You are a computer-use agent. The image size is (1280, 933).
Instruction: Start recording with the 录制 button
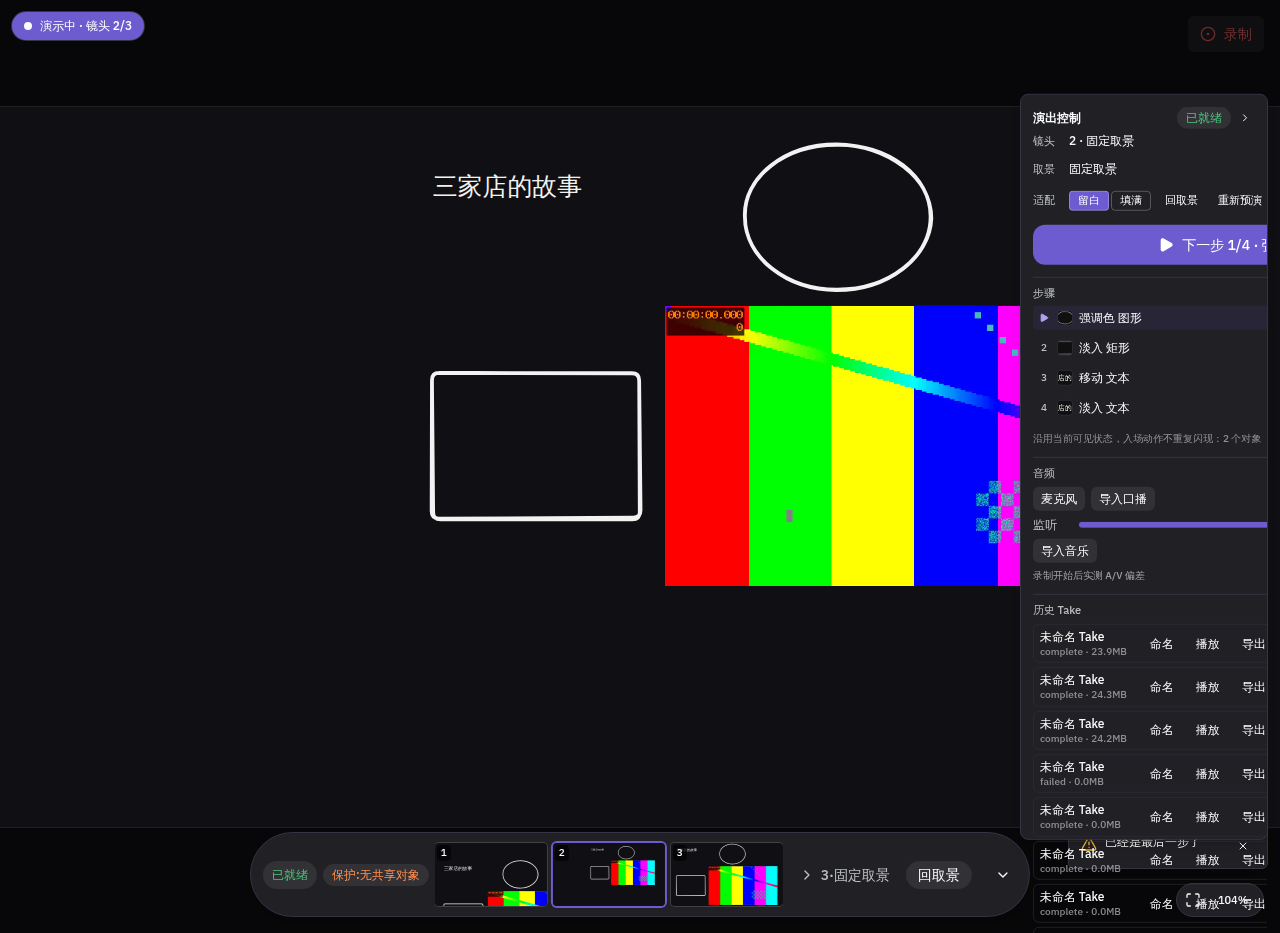pyautogui.click(x=1226, y=34)
